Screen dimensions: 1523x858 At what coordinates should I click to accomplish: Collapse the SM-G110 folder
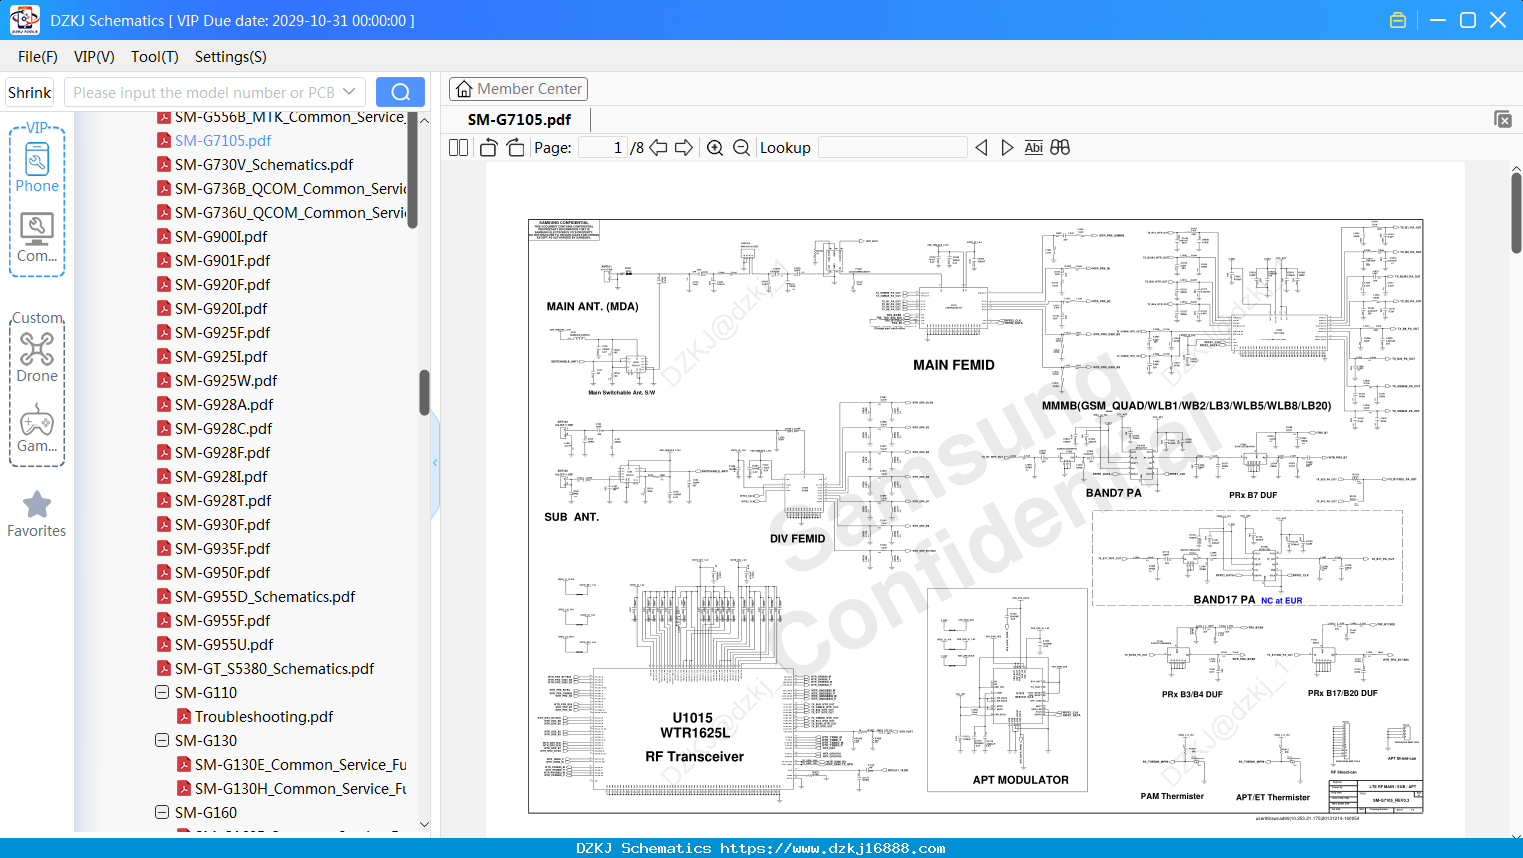pos(162,692)
